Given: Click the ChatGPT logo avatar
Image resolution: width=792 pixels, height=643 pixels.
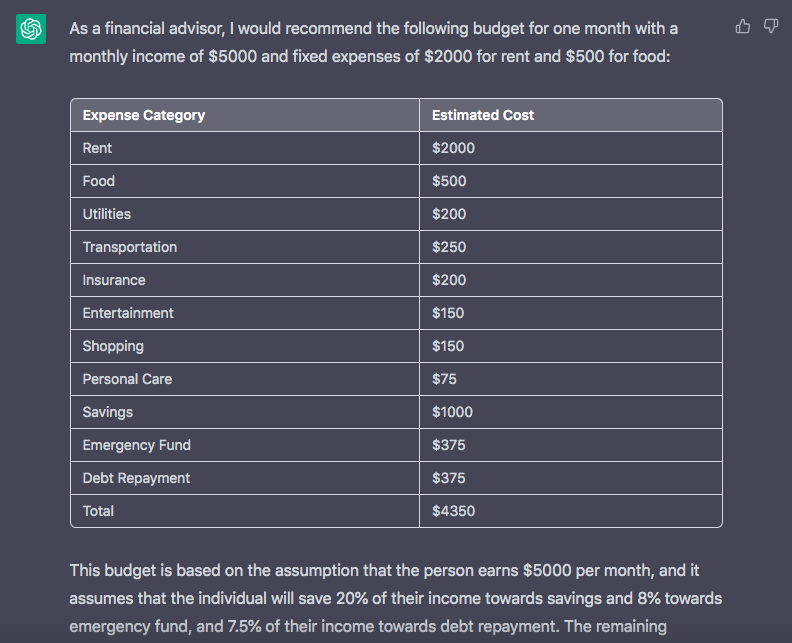Looking at the screenshot, I should [x=31, y=29].
